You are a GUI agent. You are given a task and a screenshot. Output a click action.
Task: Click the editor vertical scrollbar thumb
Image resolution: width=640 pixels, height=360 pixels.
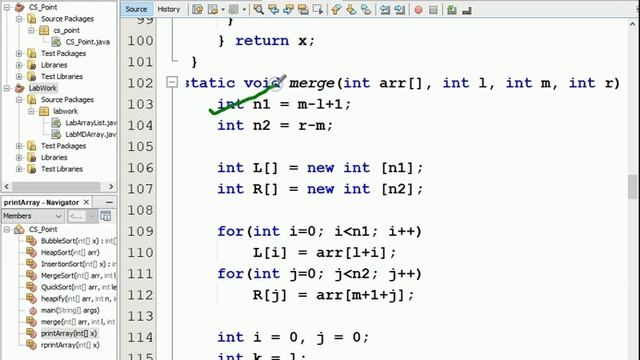click(632, 187)
